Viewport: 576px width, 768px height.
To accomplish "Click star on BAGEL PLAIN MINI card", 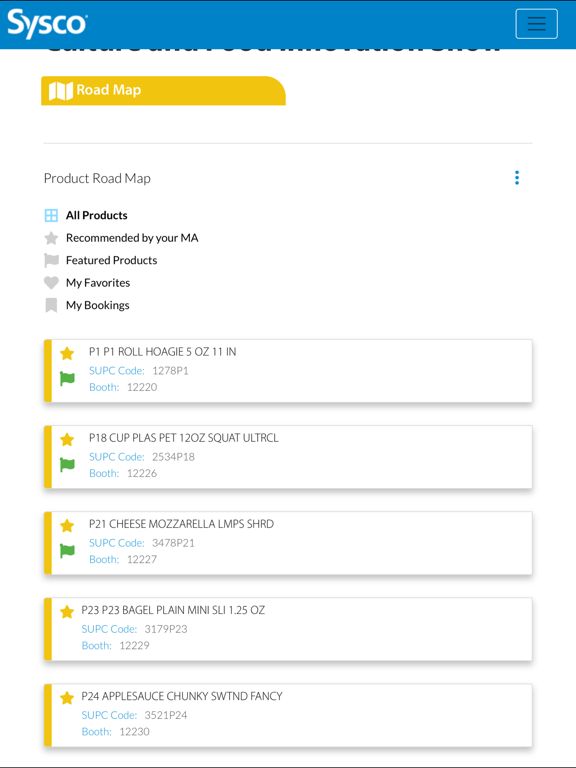I will [x=67, y=612].
